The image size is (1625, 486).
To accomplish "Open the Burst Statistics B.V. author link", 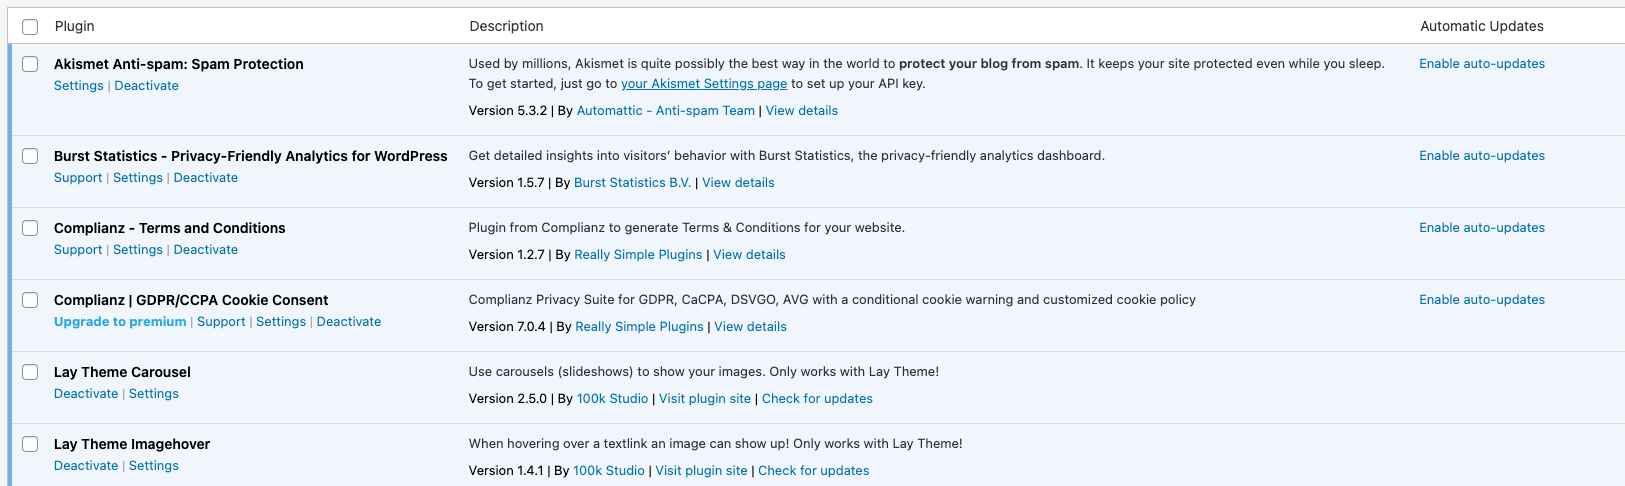I will click(x=632, y=183).
